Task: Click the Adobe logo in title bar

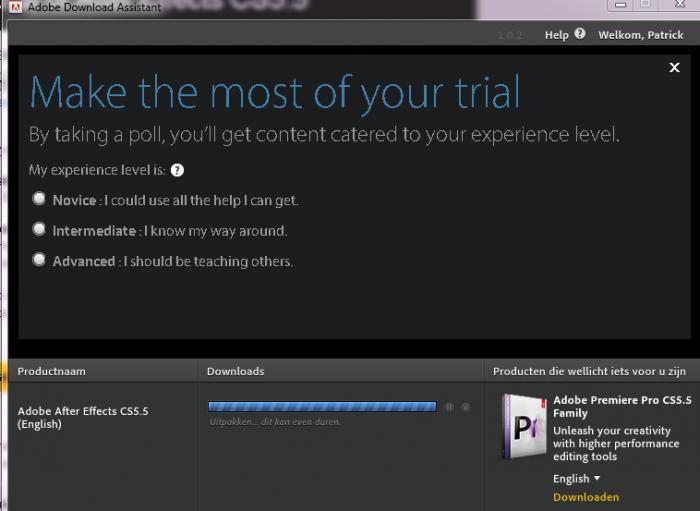Action: click(16, 7)
